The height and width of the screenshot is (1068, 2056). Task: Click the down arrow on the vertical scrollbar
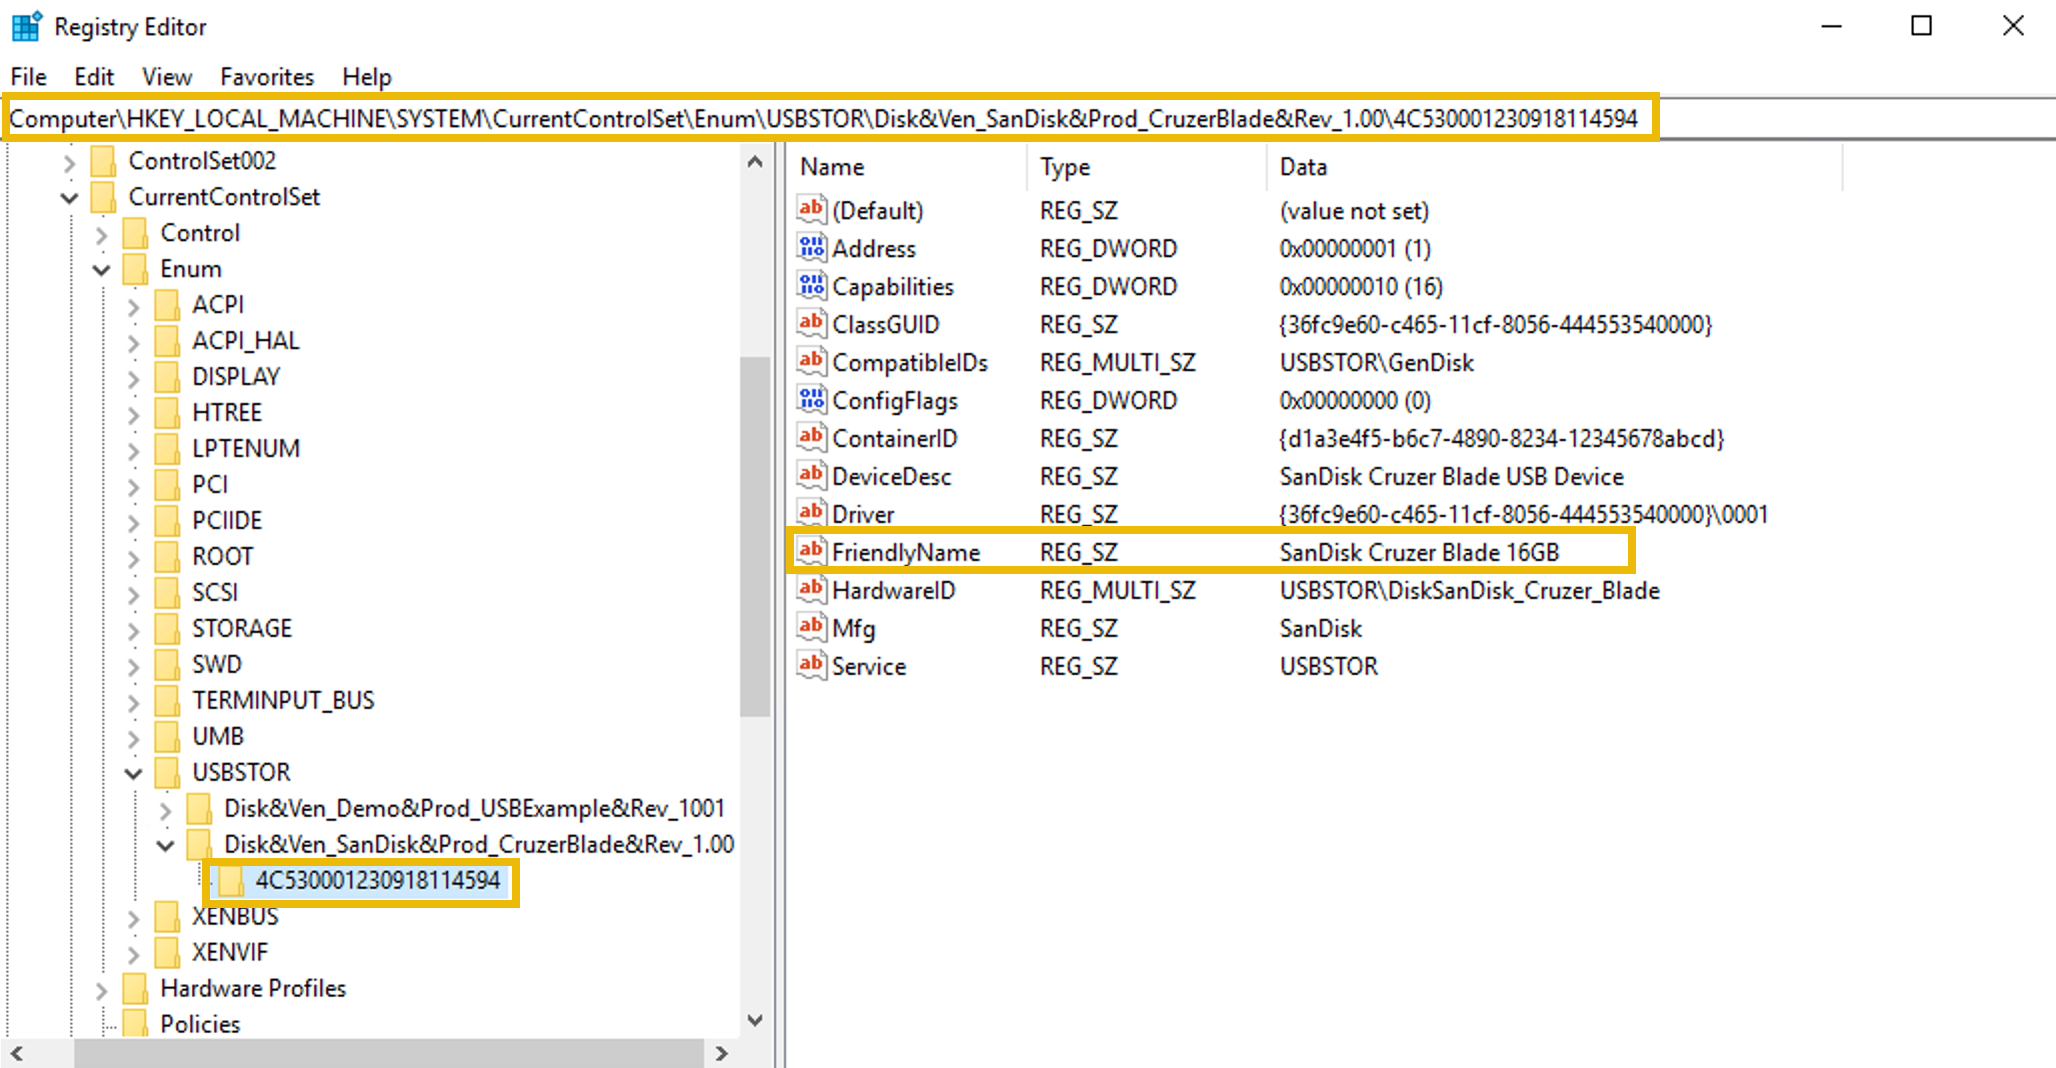756,1021
